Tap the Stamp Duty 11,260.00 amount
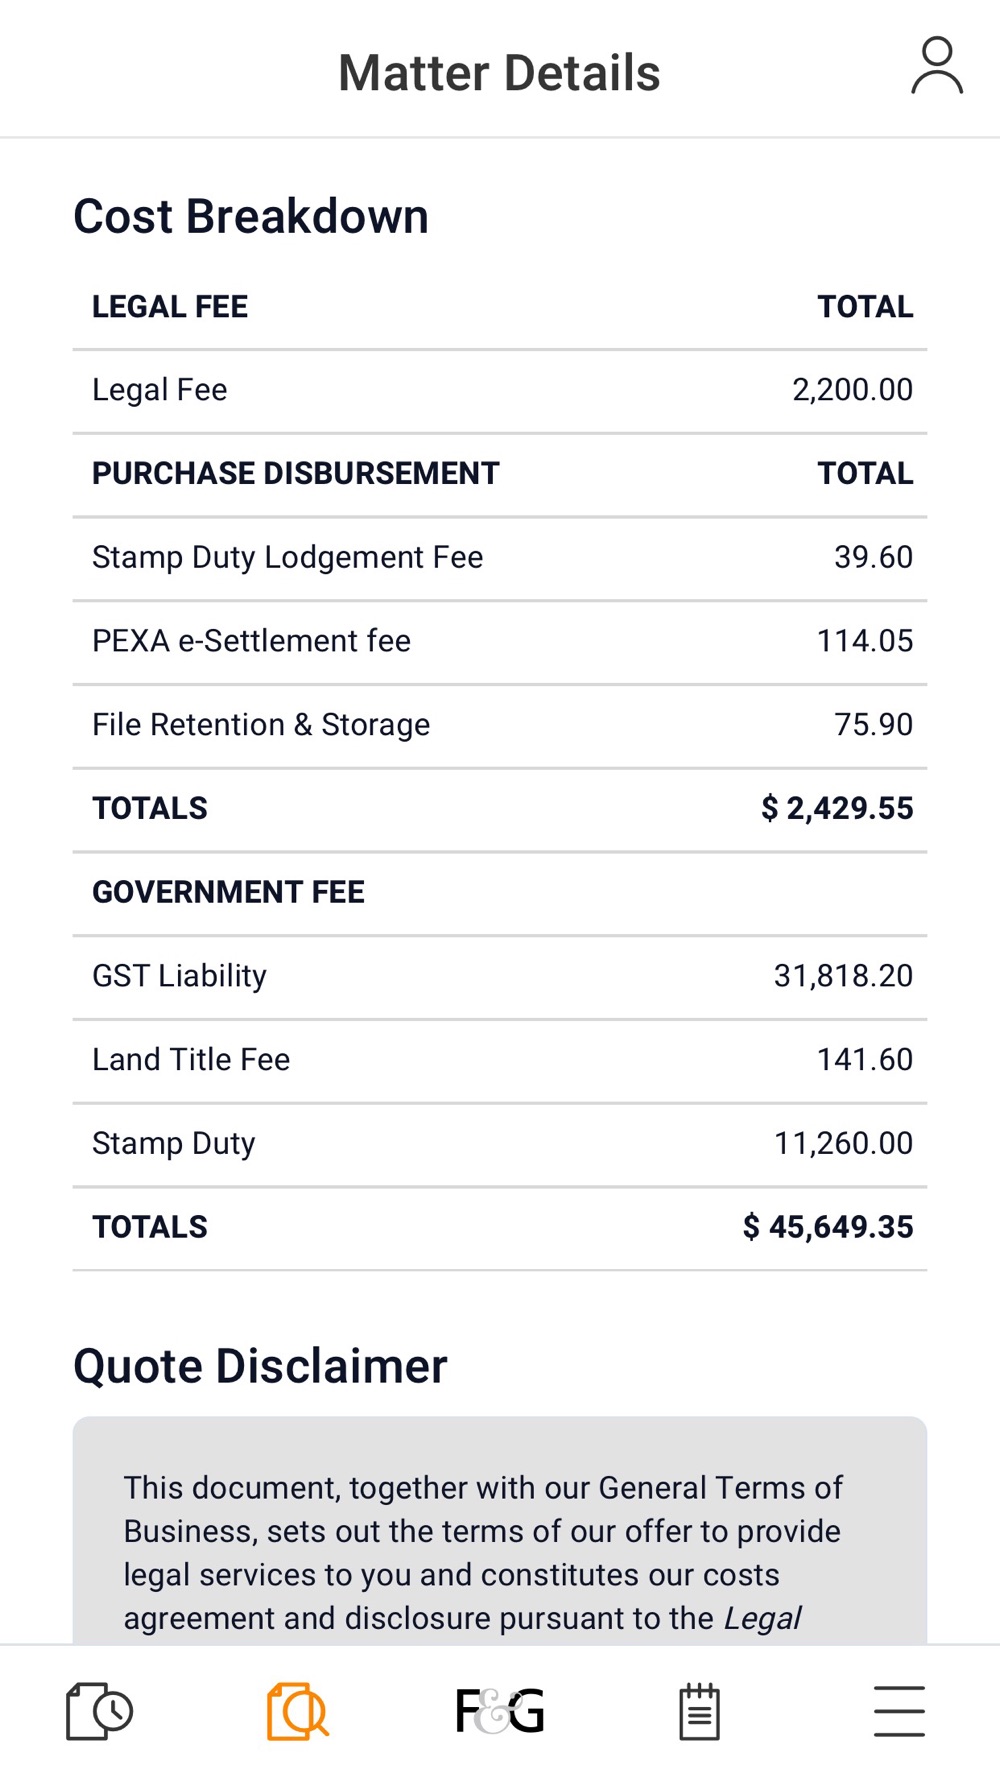Image resolution: width=1000 pixels, height=1778 pixels. click(843, 1143)
